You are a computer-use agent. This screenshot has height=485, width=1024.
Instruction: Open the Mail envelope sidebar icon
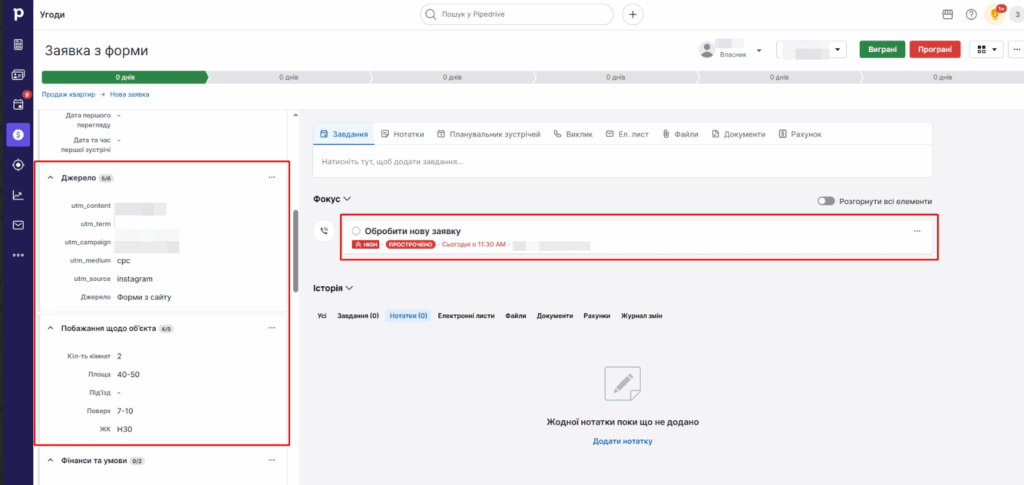pos(18,225)
